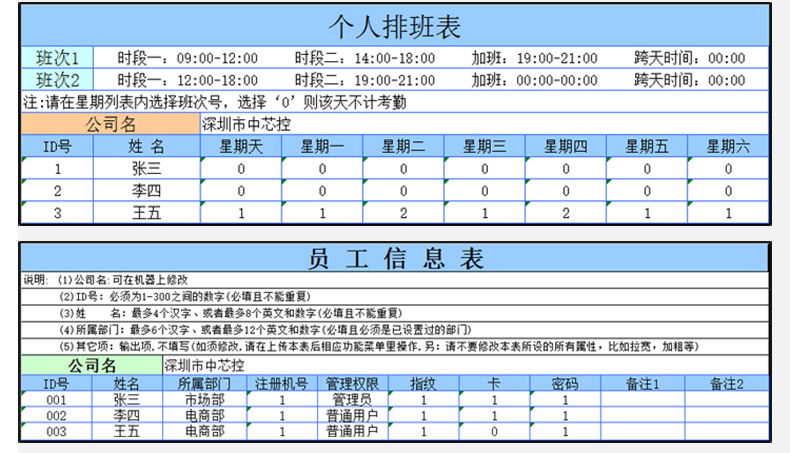Click 张三's 星期天 shift cell
790x453 pixels.
(241, 169)
